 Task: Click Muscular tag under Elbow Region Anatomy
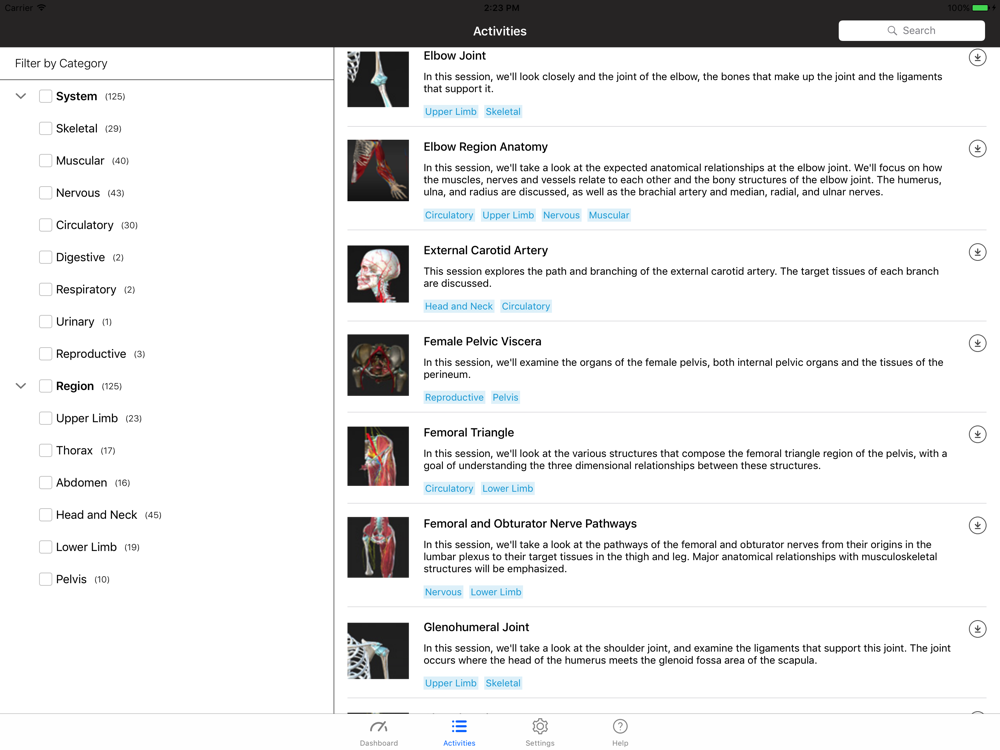(x=609, y=216)
